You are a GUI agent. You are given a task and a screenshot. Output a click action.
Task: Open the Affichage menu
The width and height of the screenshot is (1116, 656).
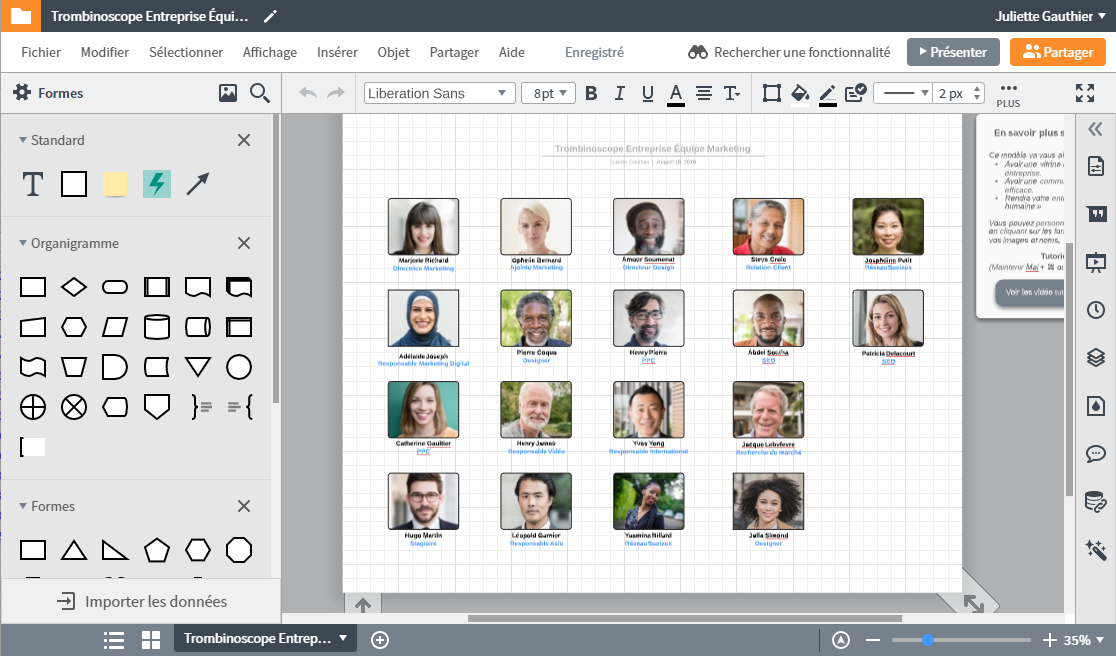269,52
